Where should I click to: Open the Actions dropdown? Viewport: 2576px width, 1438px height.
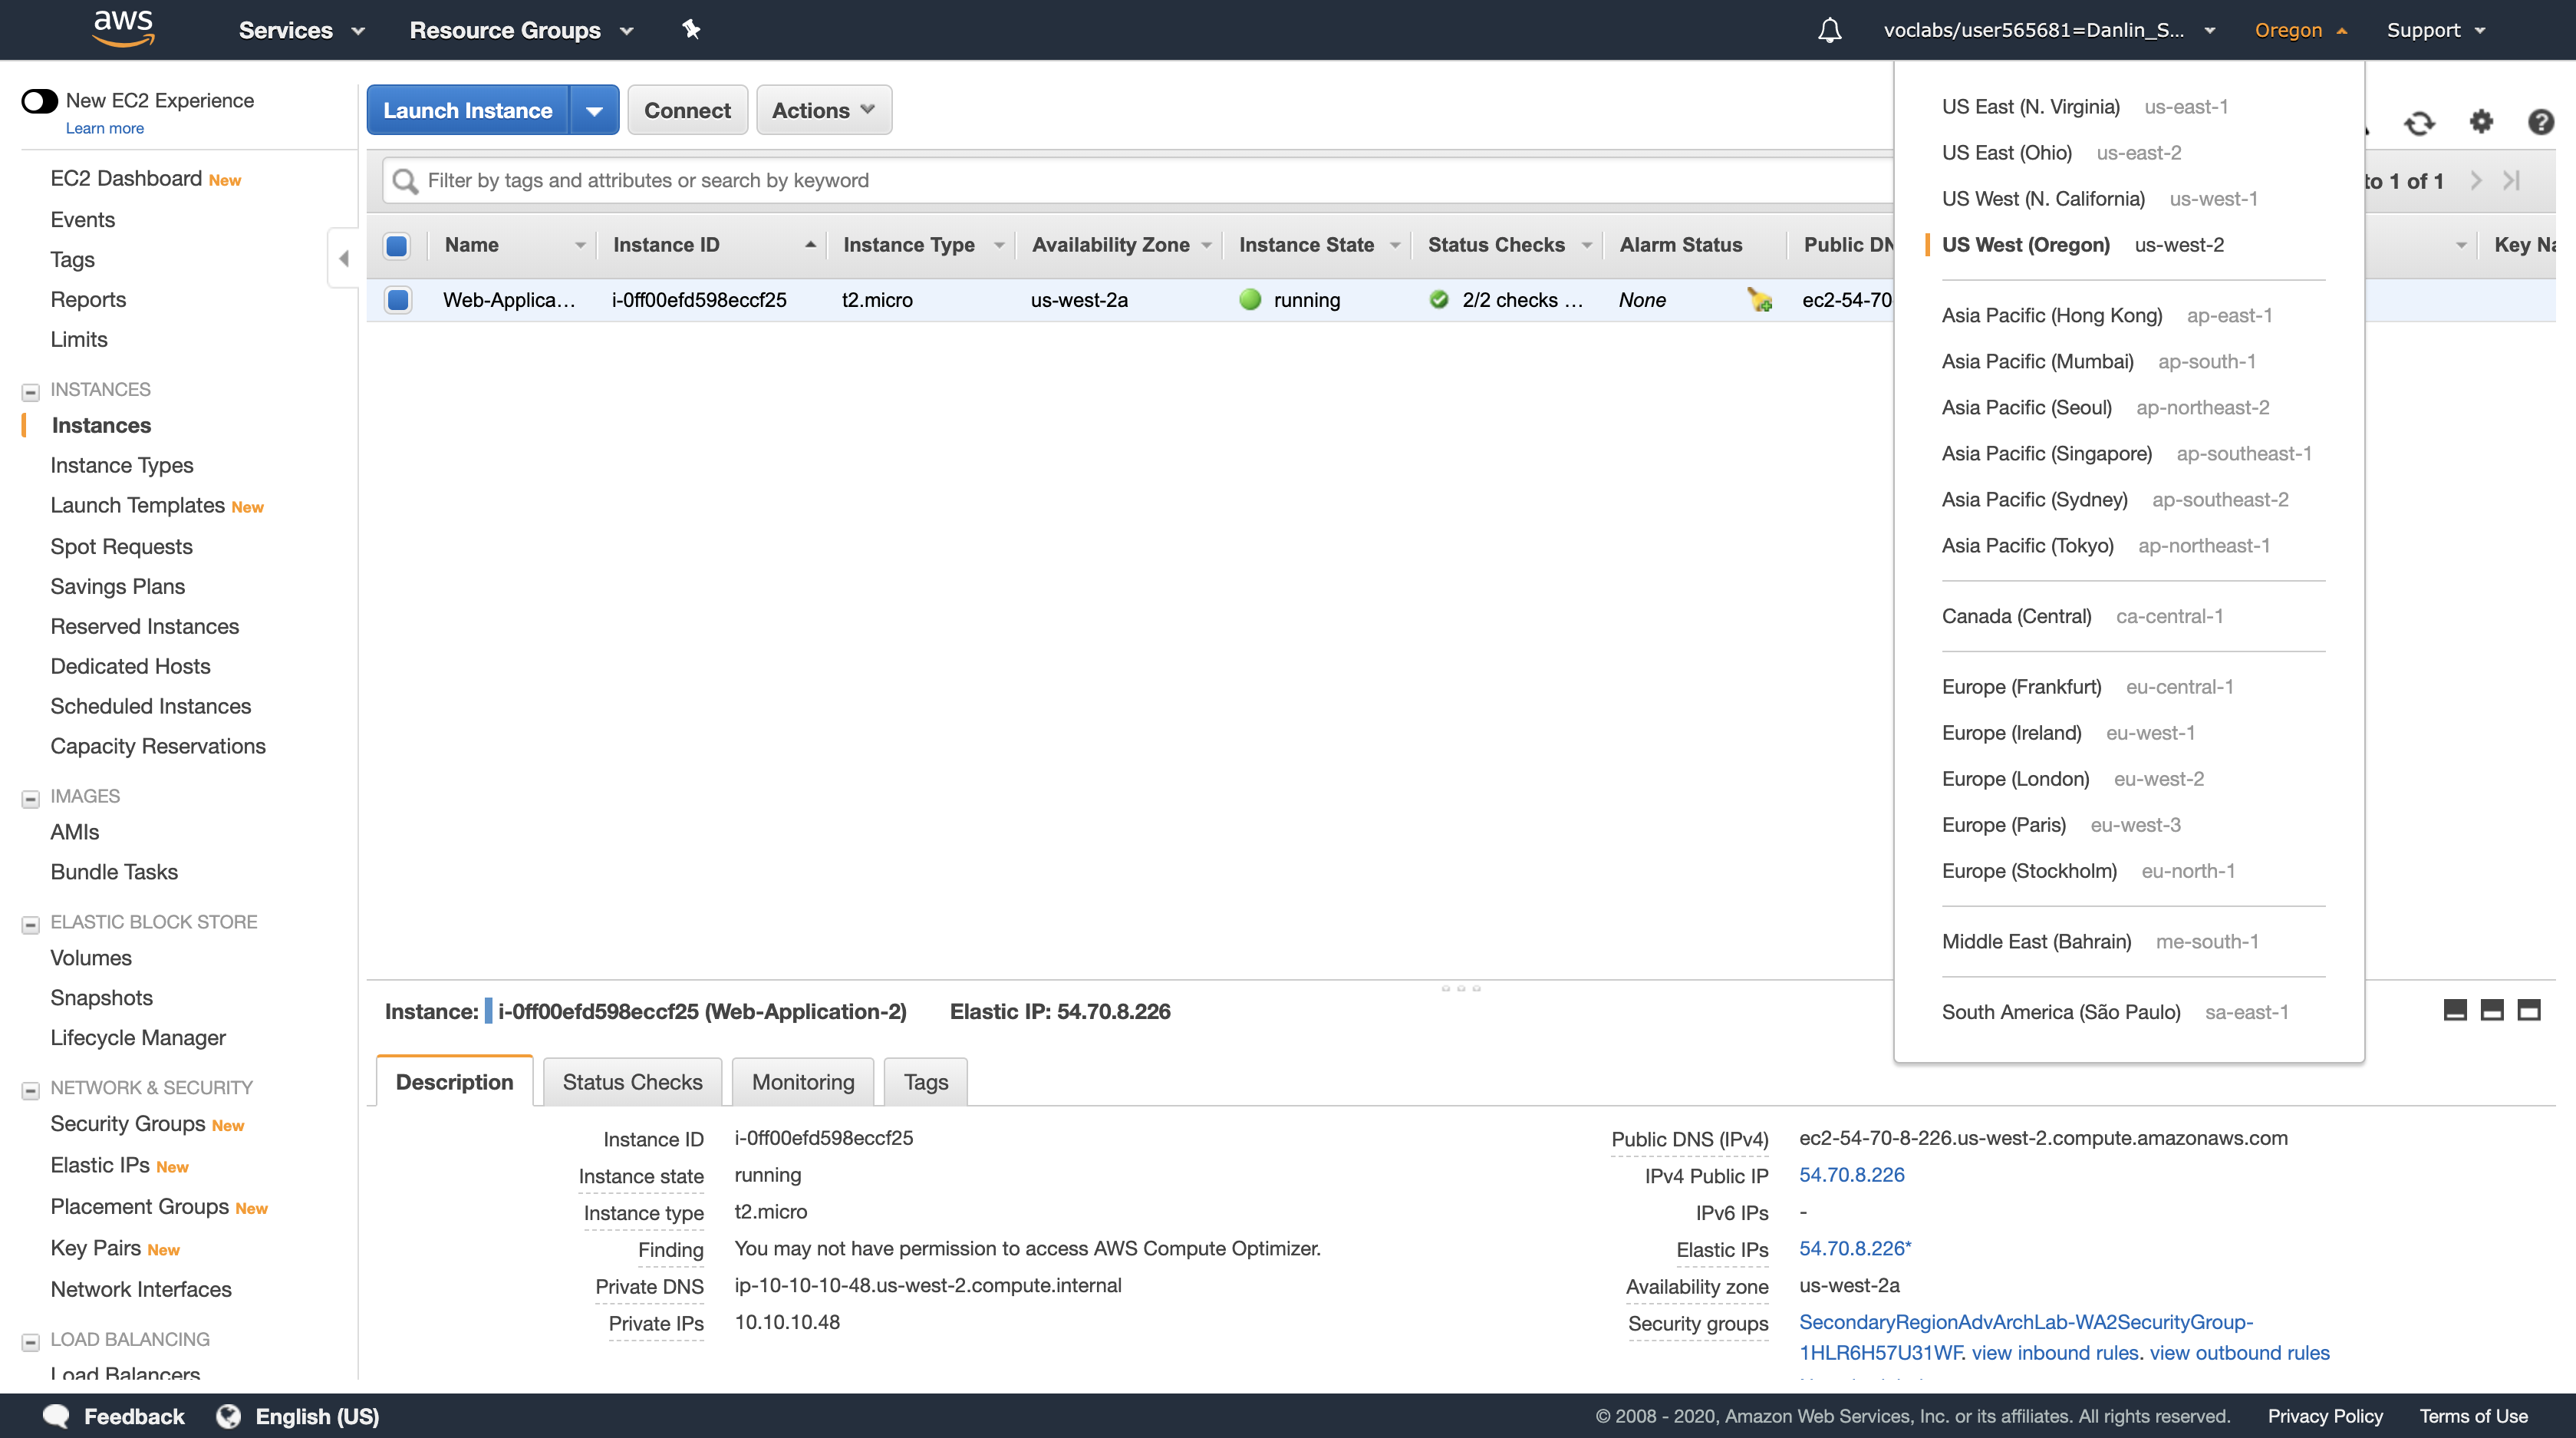[823, 110]
